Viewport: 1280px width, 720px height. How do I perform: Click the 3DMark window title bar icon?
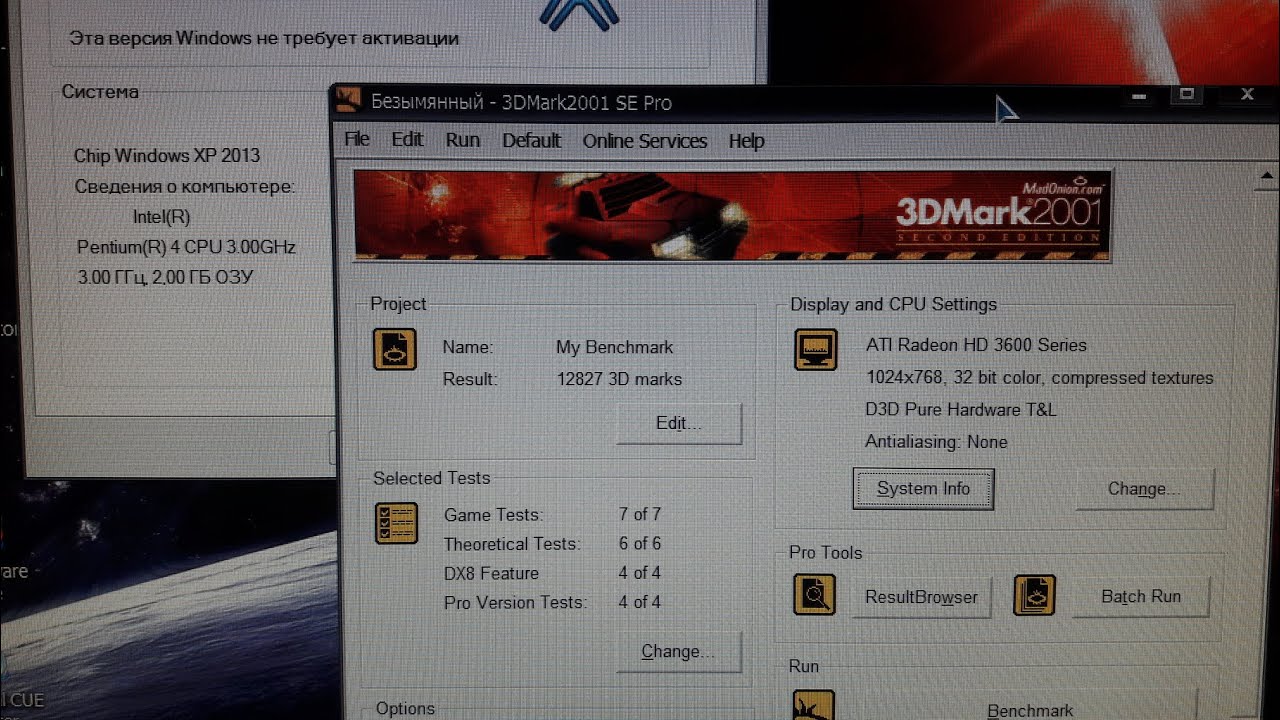tap(348, 100)
